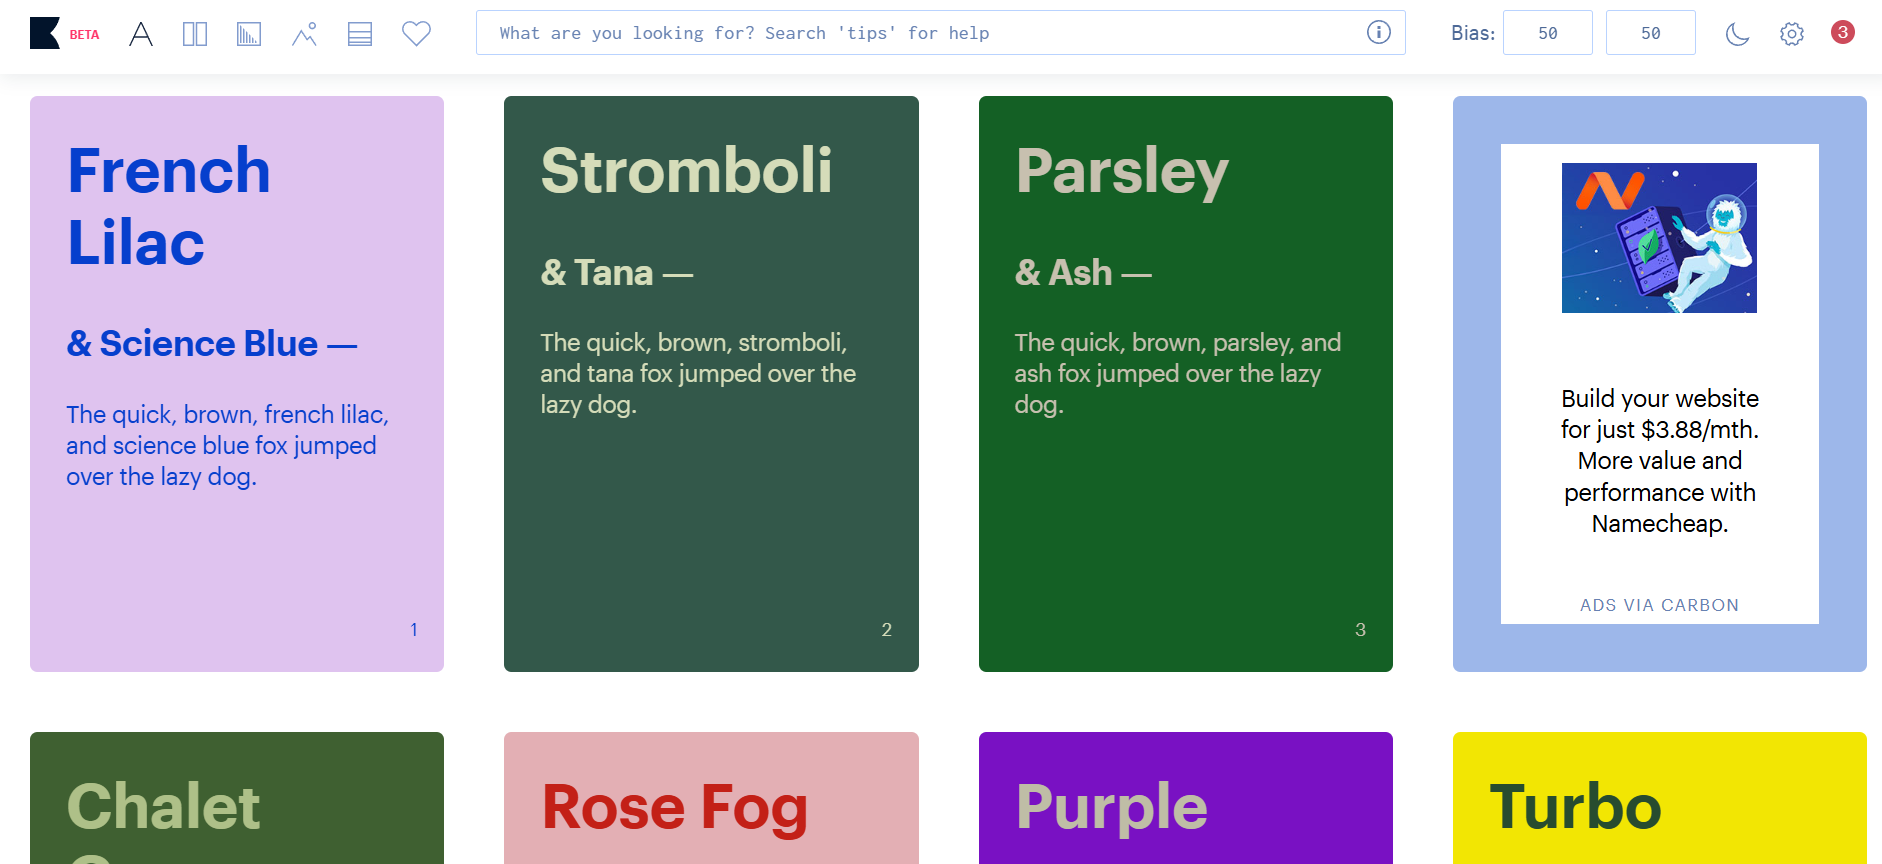Click the first Bias value field
1882x864 pixels.
pyautogui.click(x=1547, y=33)
